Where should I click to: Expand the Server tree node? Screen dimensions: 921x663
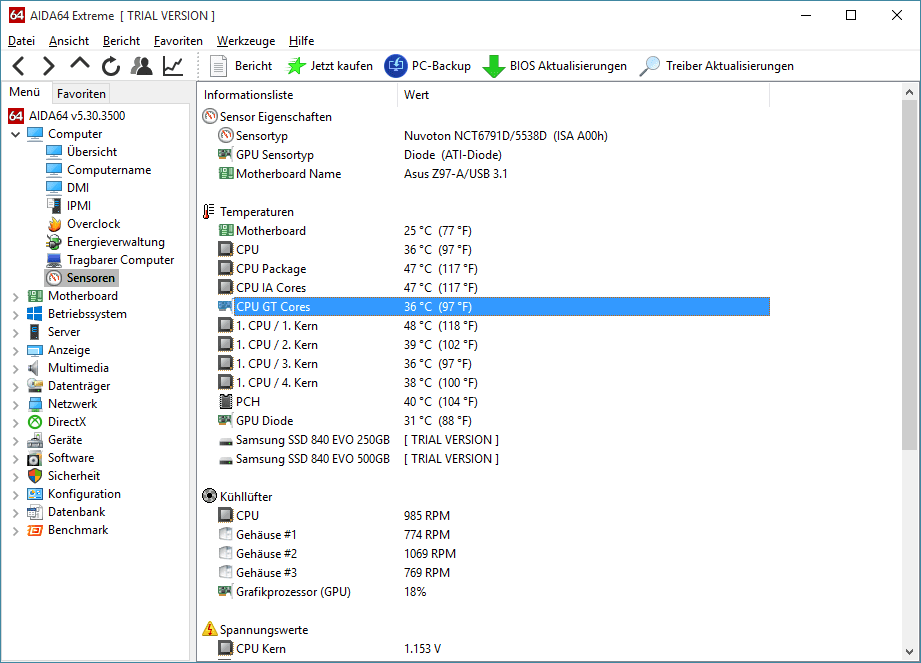tap(16, 333)
